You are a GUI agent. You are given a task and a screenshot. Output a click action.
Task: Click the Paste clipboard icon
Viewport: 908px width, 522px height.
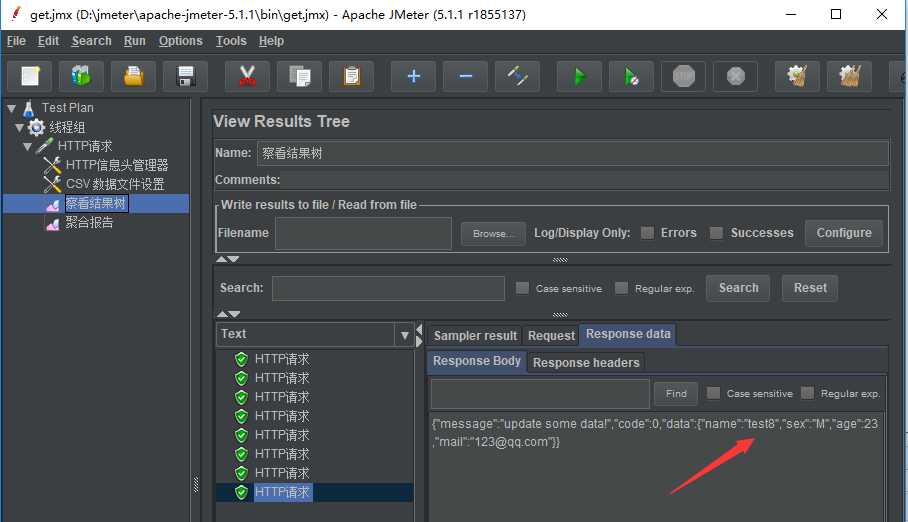(352, 76)
